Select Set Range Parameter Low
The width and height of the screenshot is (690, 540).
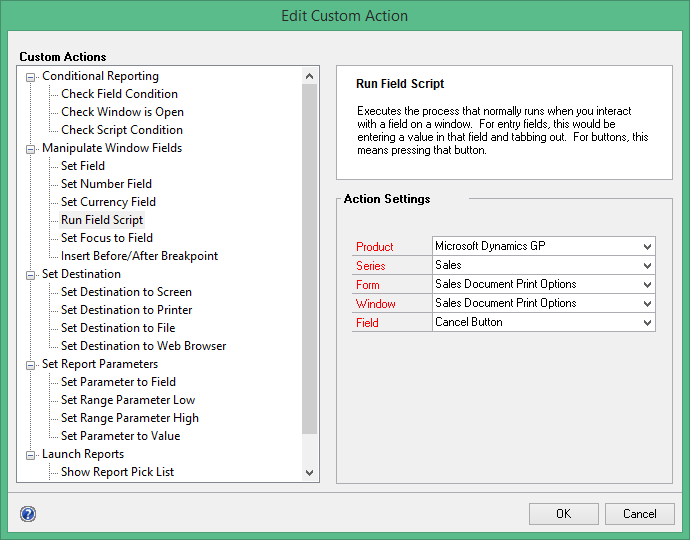(128, 400)
